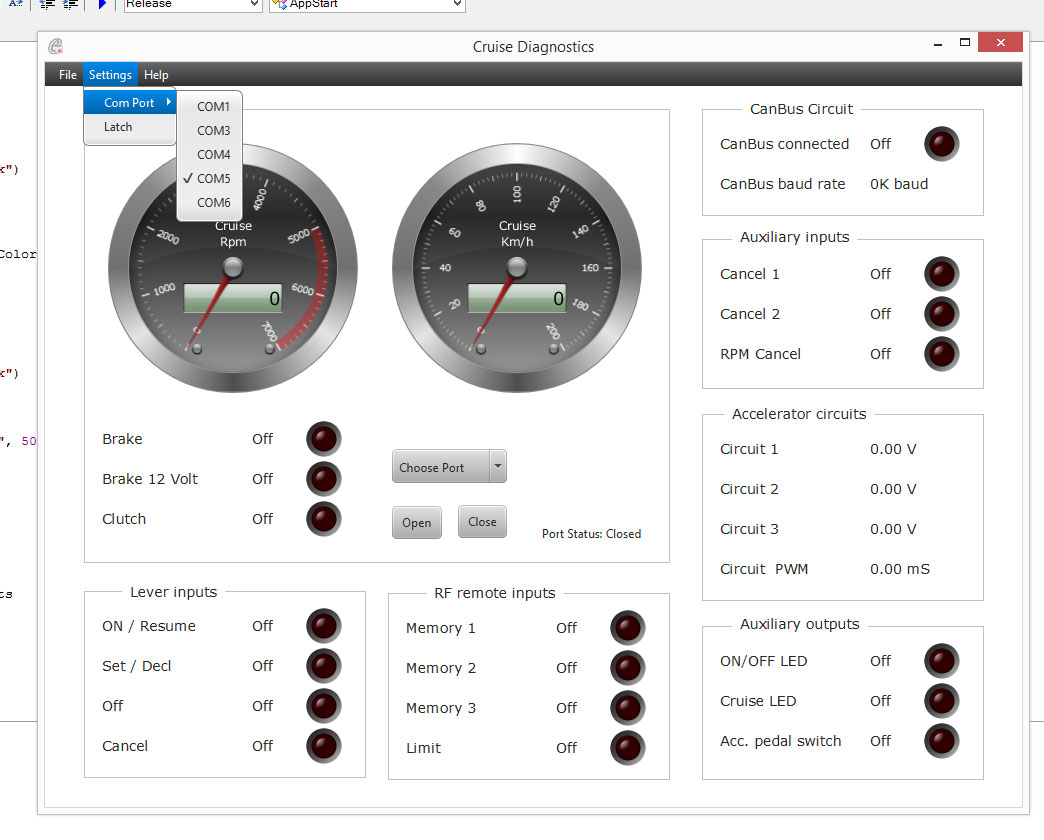
Task: Click the Close port button
Action: [482, 522]
